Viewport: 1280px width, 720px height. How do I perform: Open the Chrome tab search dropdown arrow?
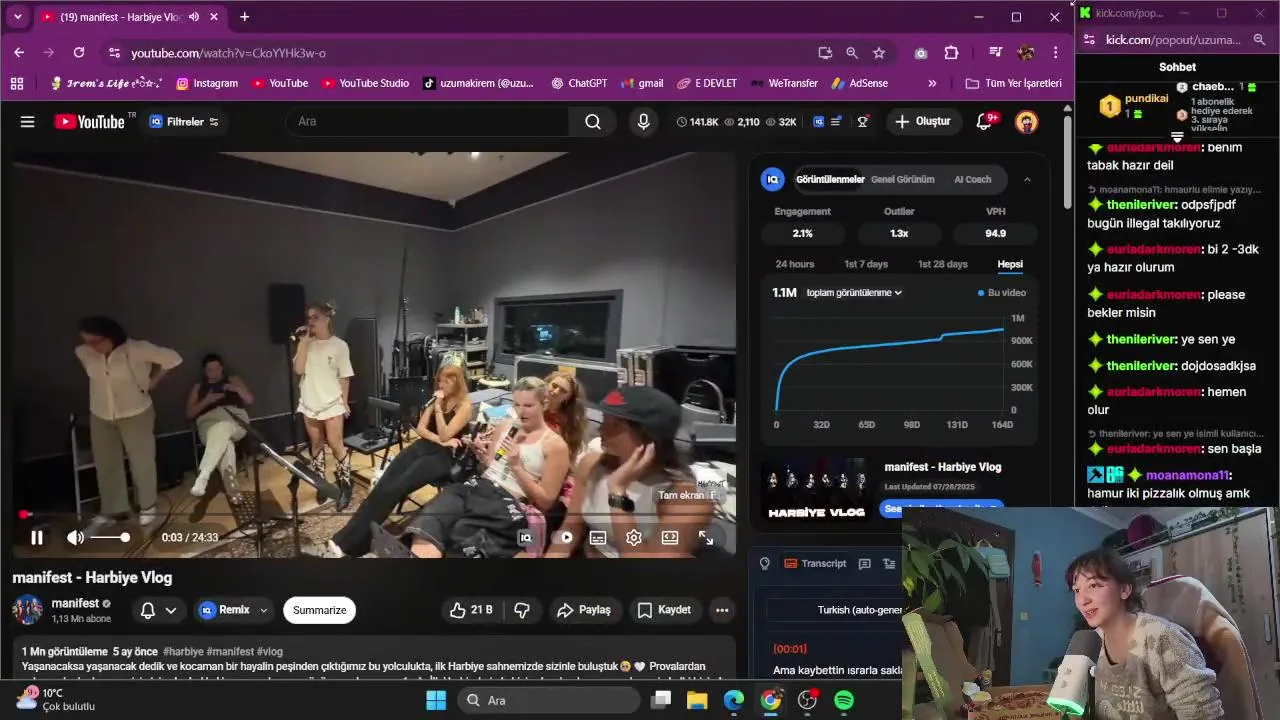tap(17, 17)
